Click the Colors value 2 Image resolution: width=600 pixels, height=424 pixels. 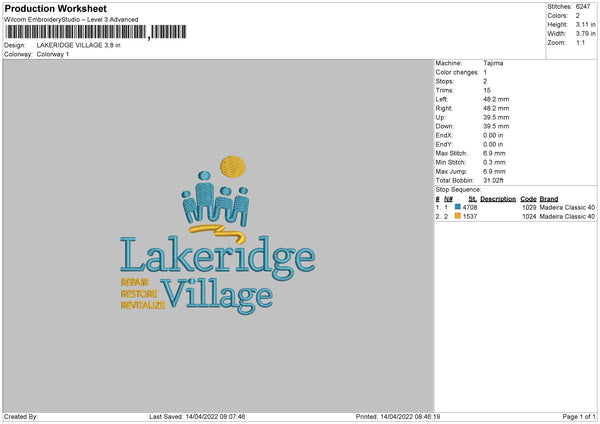[x=577, y=16]
